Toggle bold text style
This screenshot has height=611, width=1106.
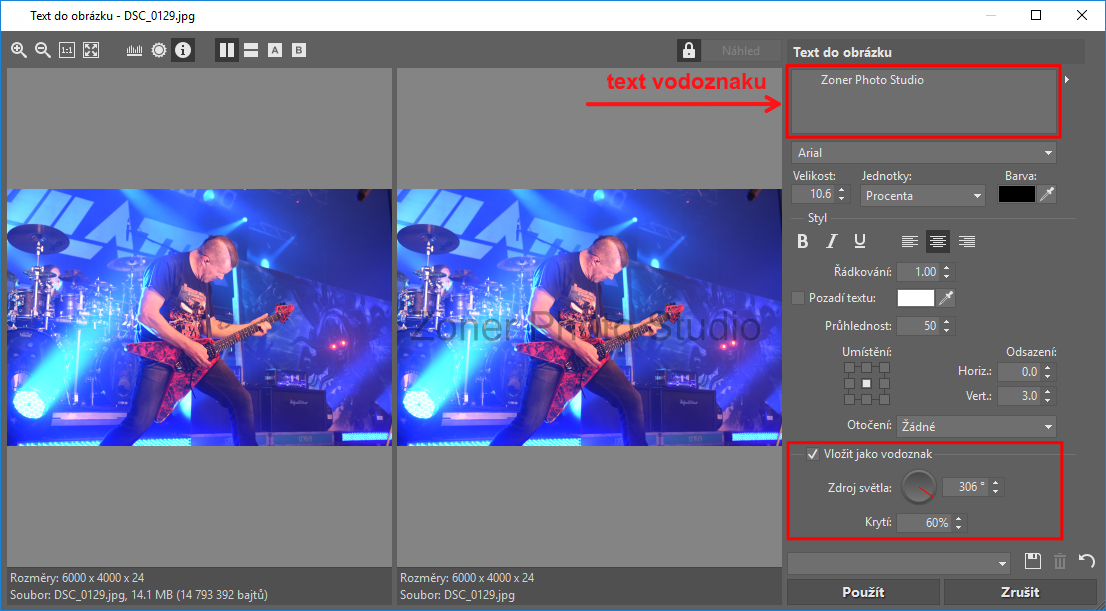click(x=803, y=241)
